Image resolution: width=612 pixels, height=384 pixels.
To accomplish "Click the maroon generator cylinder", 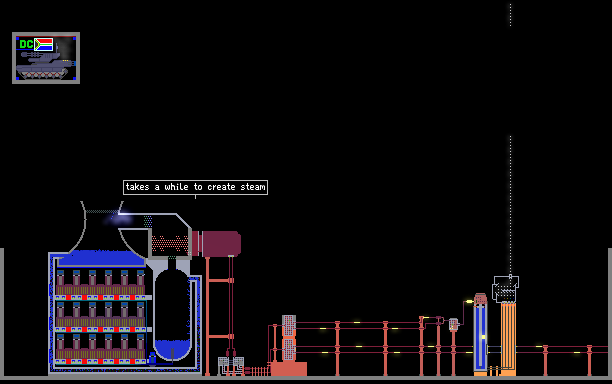I will 220,244.
